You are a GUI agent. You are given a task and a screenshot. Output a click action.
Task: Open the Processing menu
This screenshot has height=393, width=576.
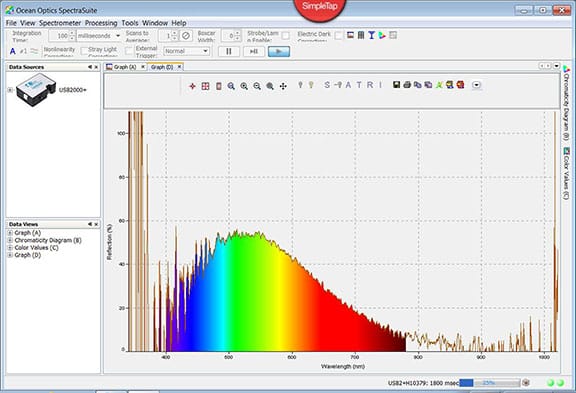[101, 23]
